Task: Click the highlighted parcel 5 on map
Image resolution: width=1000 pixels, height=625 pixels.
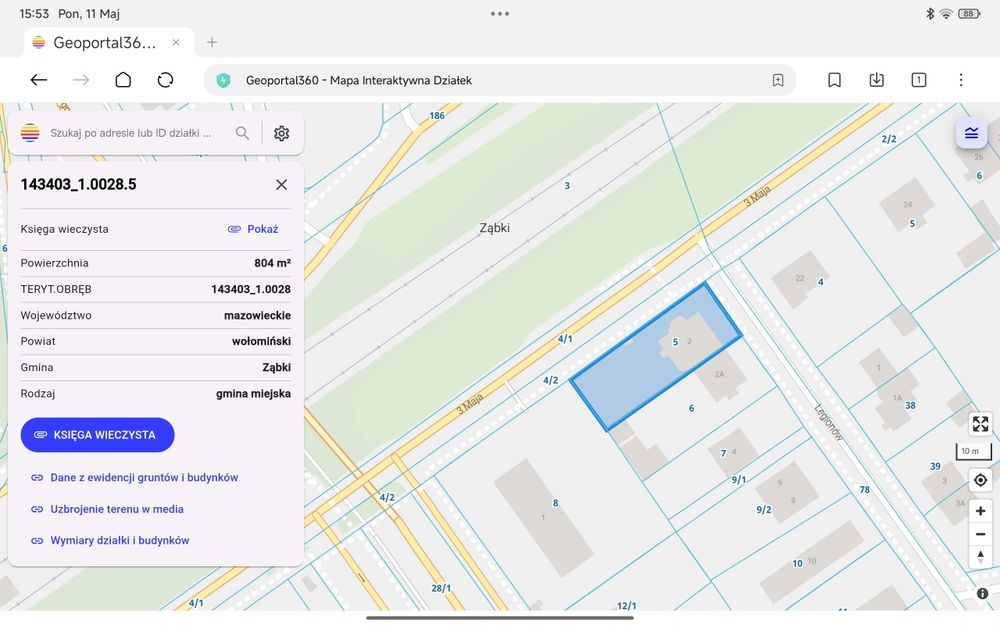Action: click(656, 357)
